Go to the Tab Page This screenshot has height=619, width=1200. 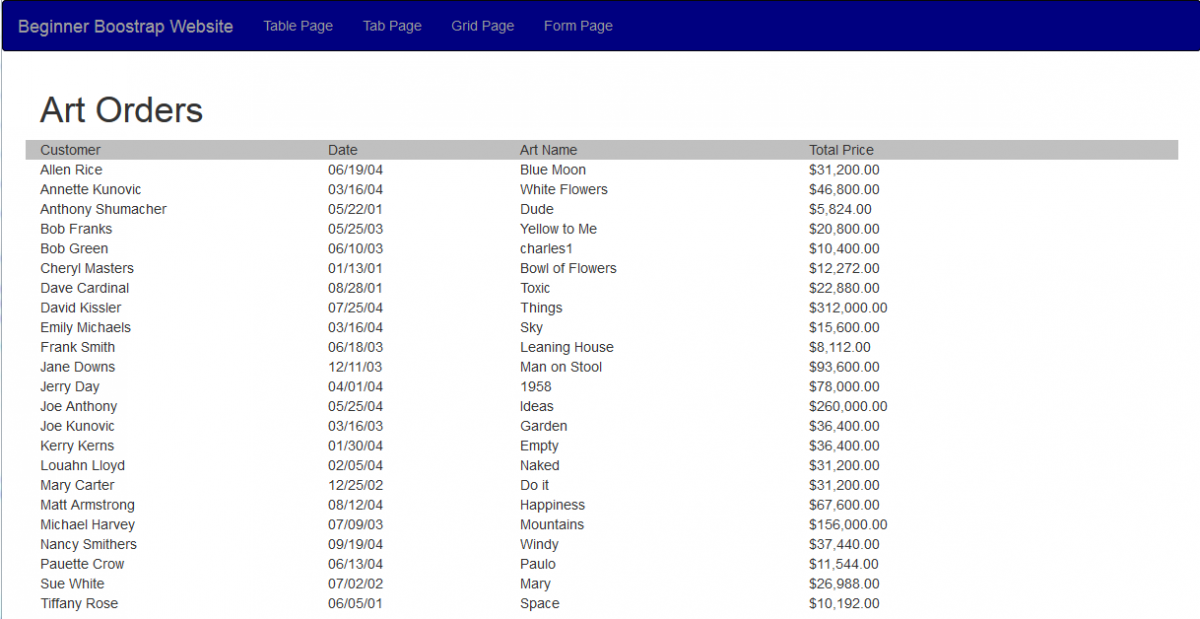coord(392,26)
